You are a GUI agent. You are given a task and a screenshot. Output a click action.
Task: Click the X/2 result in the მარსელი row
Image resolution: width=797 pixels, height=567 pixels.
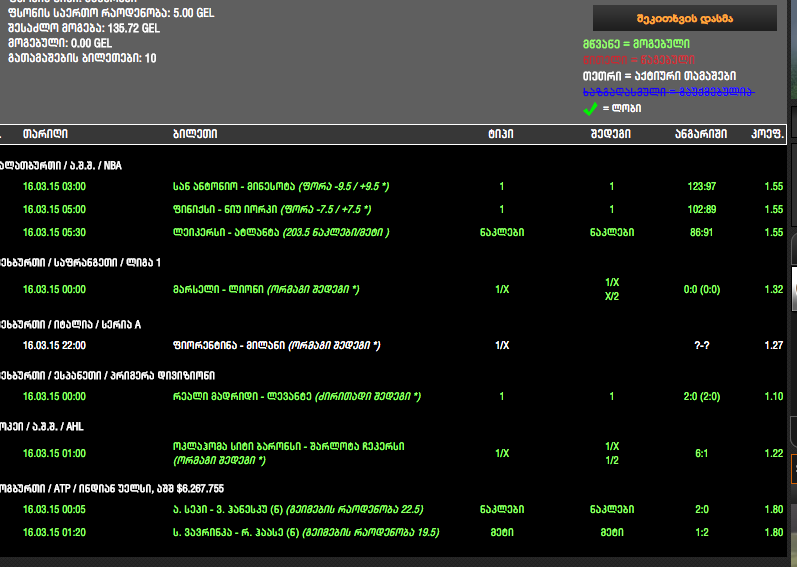coord(612,297)
